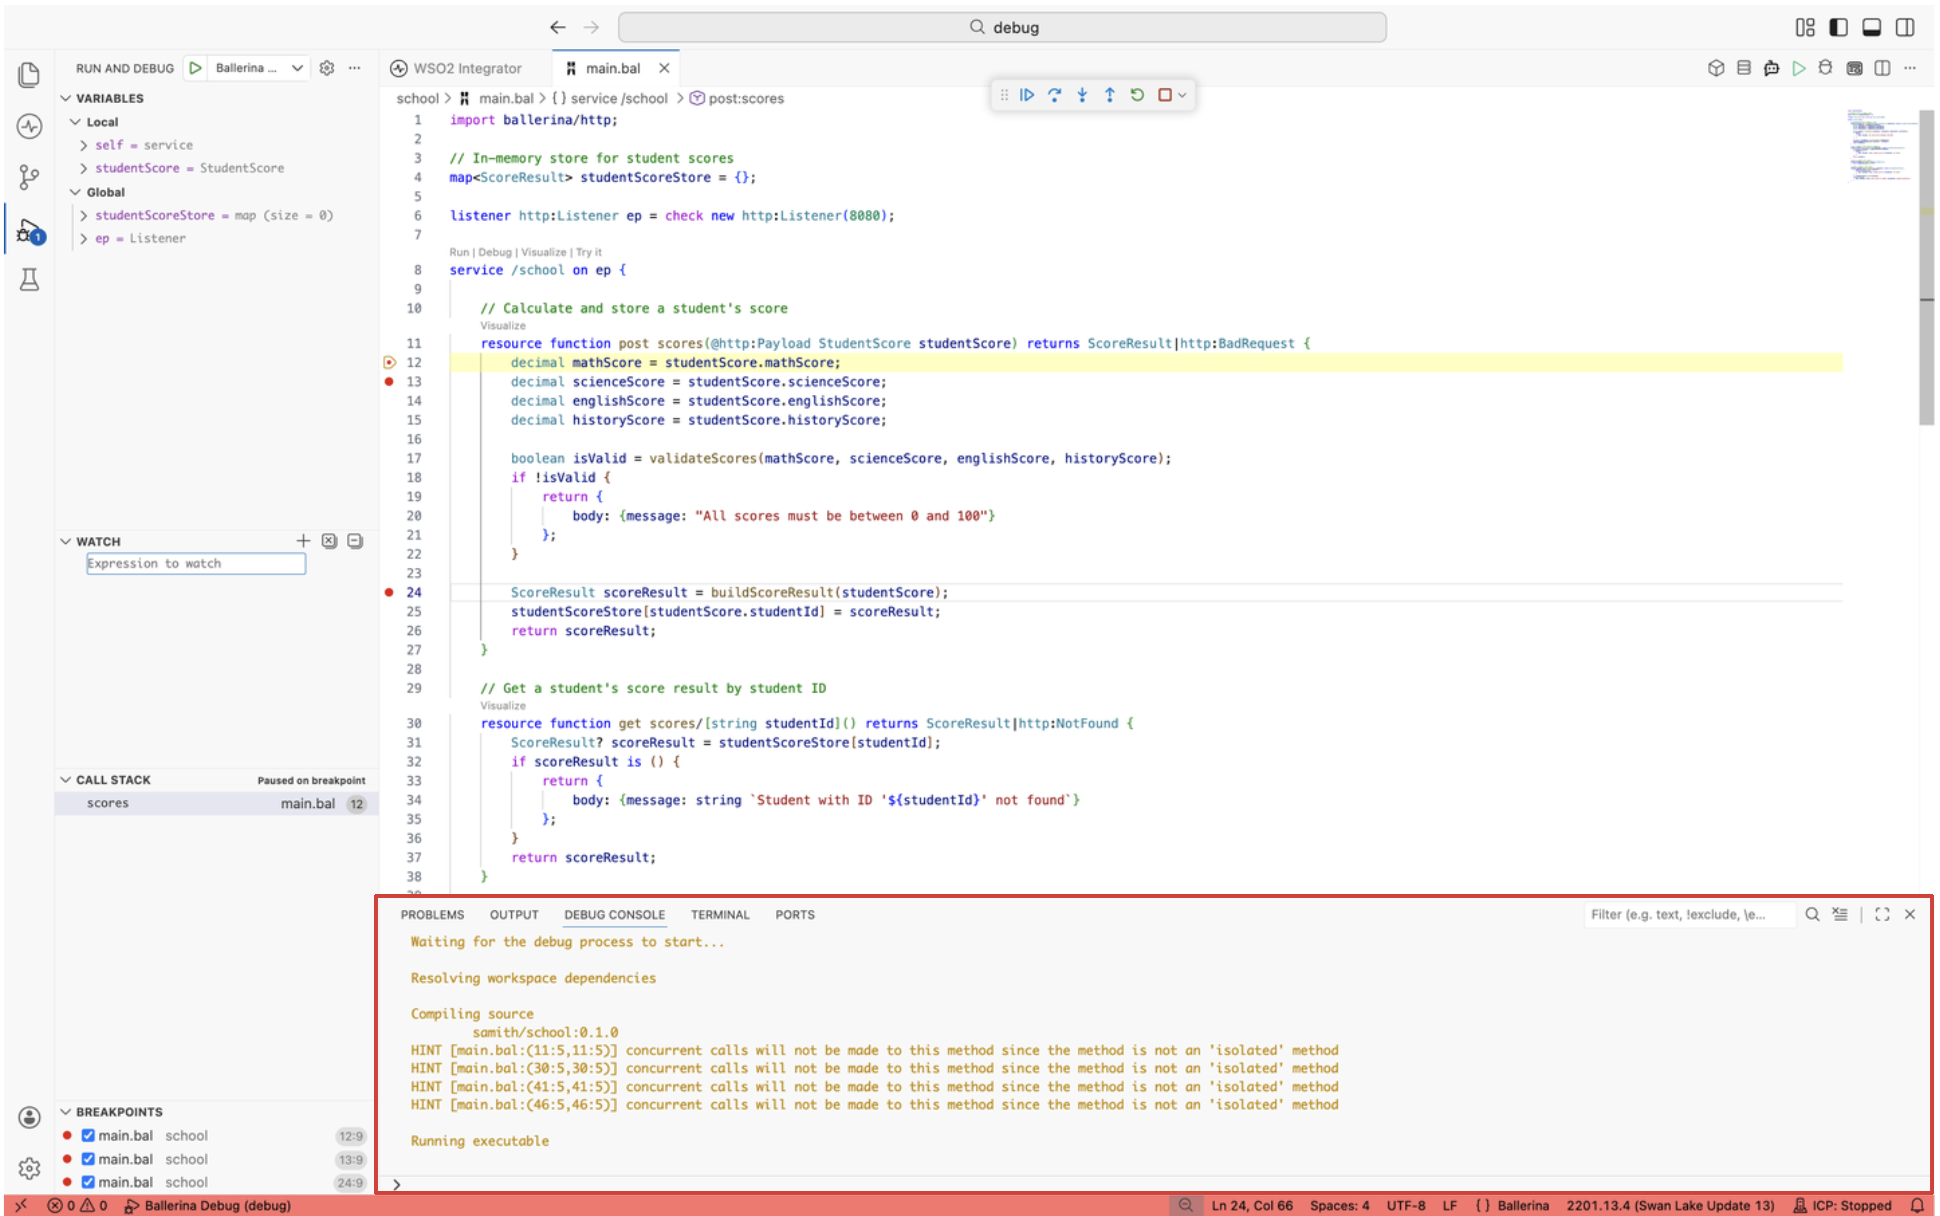Add a new watch expression
The width and height of the screenshot is (1940, 1216).
coord(303,541)
